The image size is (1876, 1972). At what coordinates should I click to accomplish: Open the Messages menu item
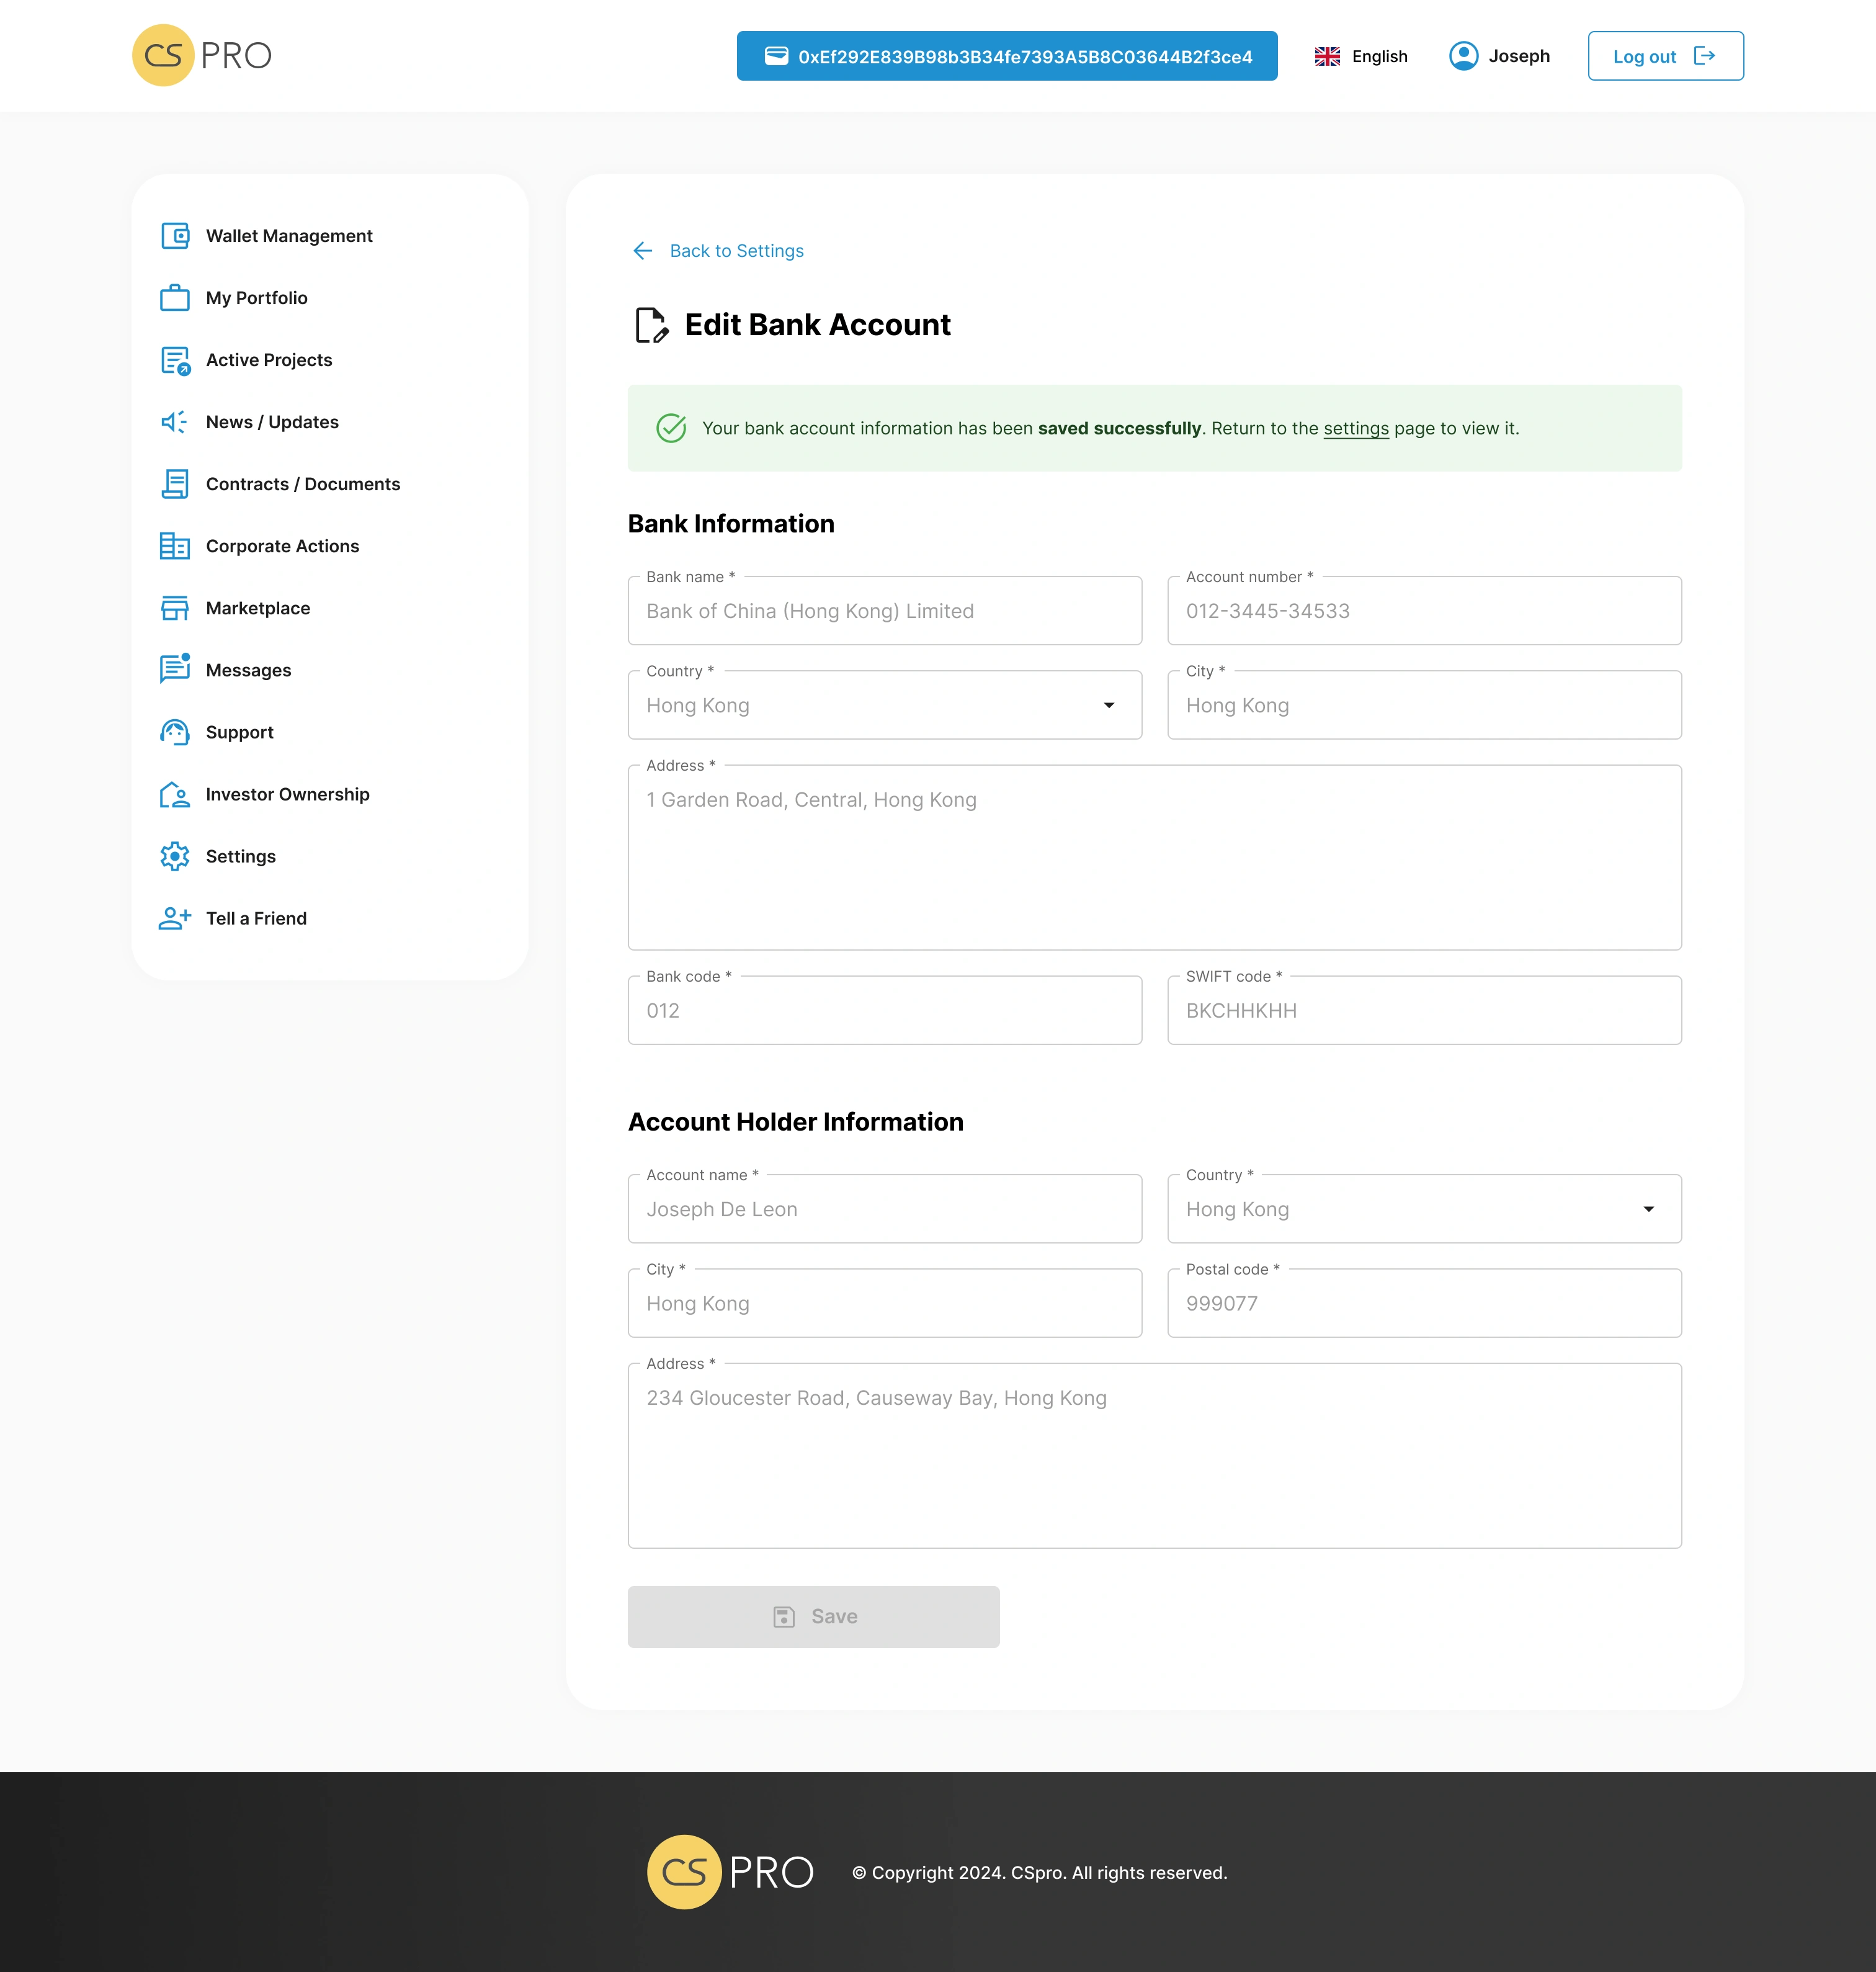248,670
